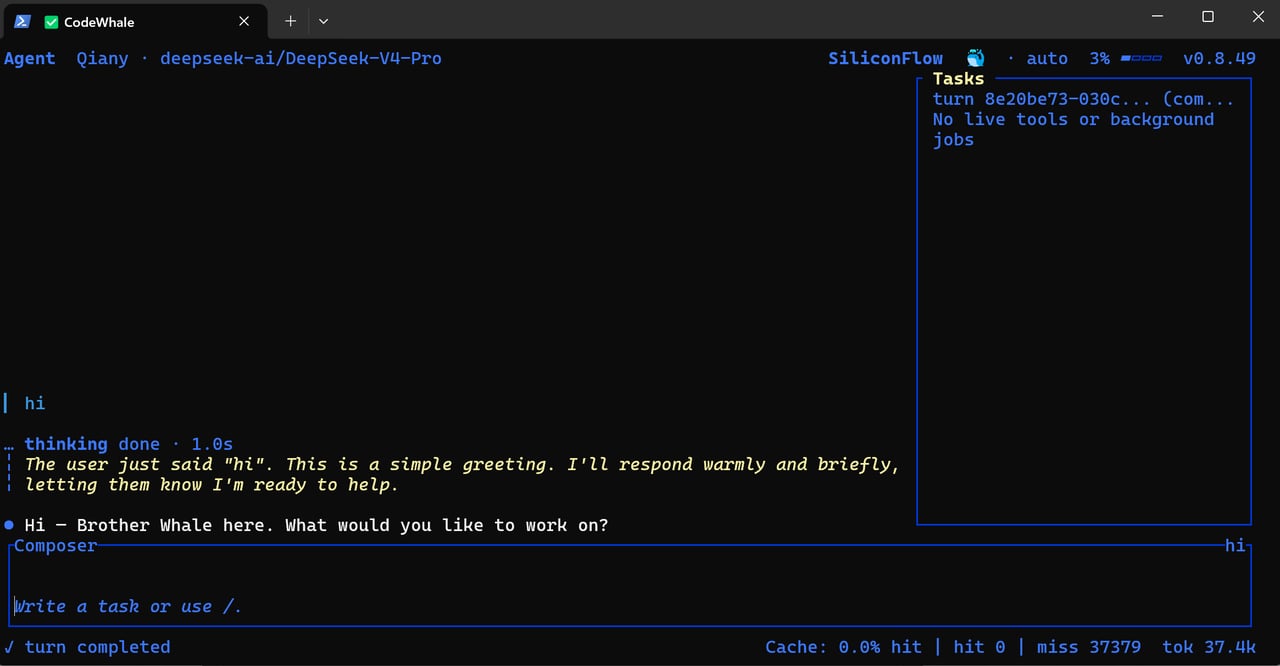The width and height of the screenshot is (1280, 666).
Task: Click the miss 37379 counter
Action: point(1089,647)
